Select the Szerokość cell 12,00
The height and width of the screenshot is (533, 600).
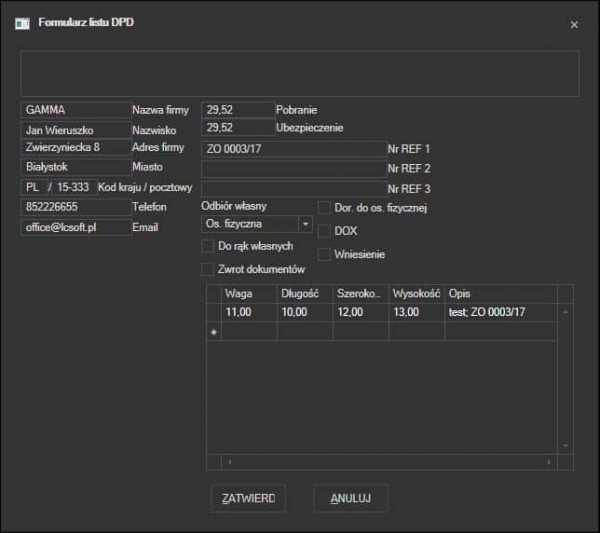coord(361,312)
